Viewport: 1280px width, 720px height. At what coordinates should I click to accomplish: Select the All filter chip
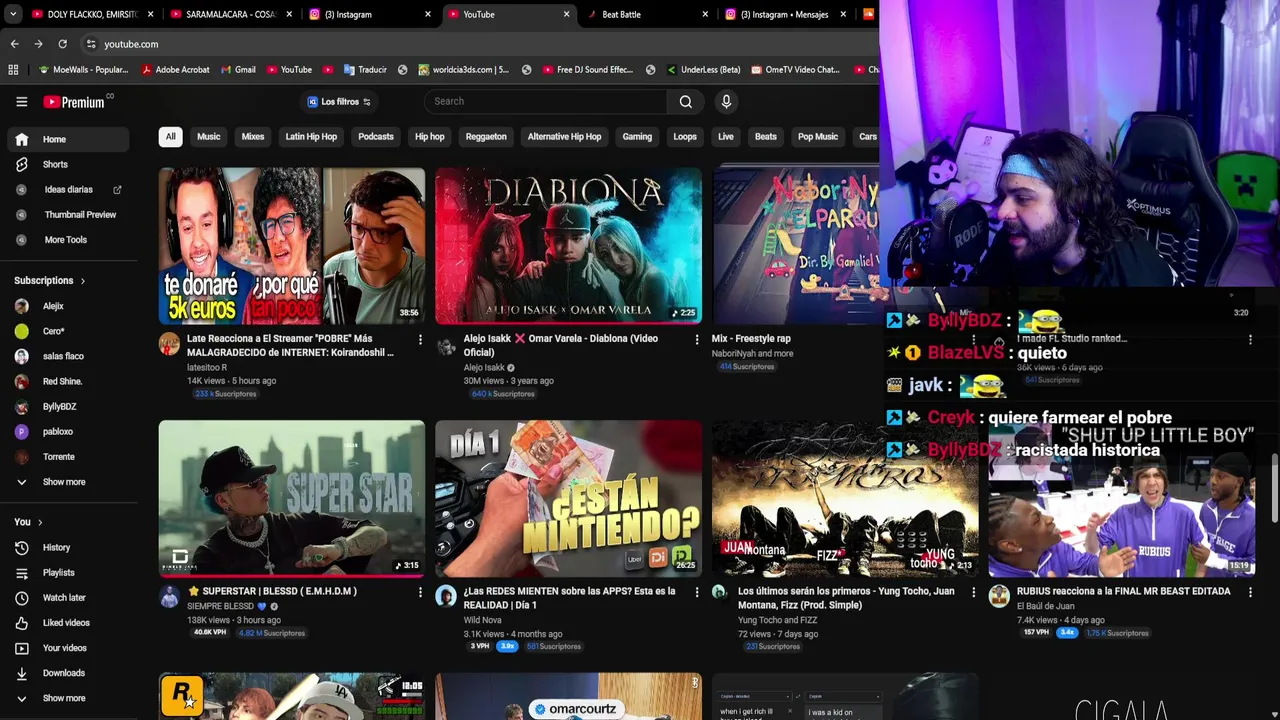coord(170,136)
